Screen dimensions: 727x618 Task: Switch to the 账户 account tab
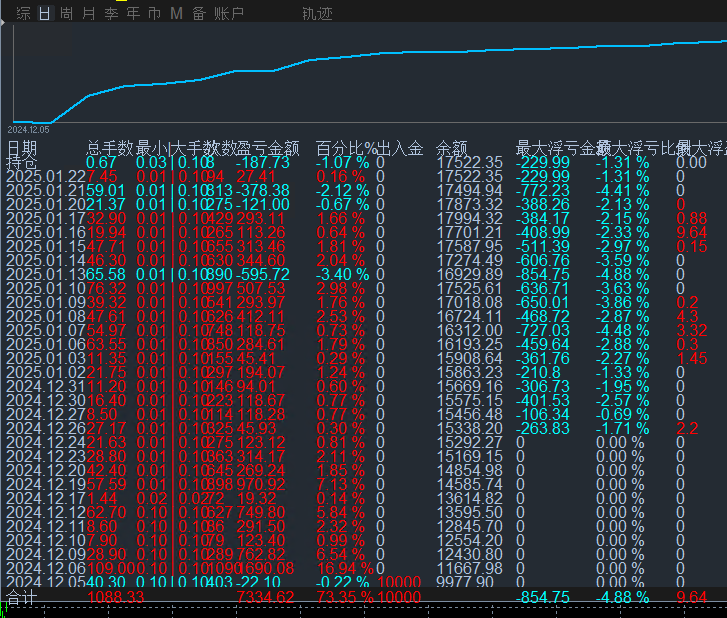point(229,14)
